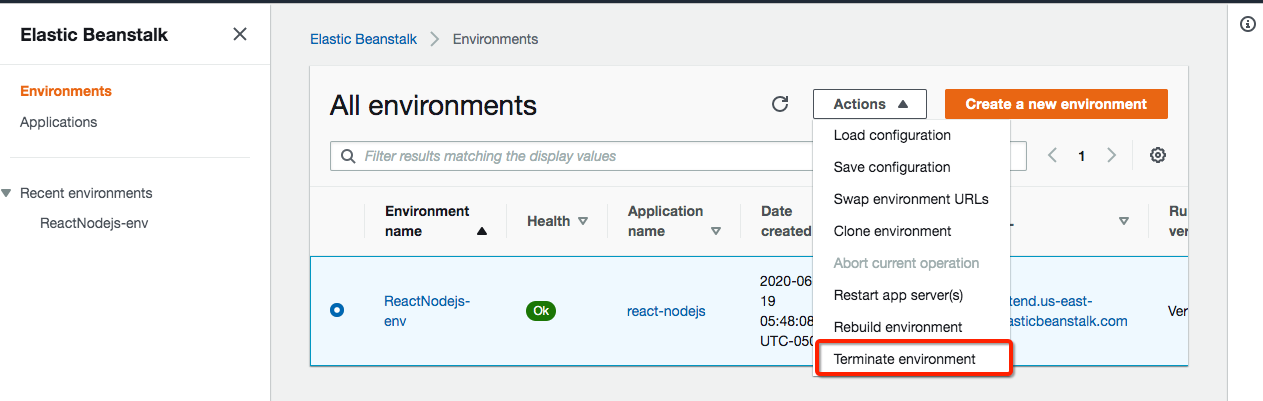Select Rebuild environment menu option
1263x401 pixels.
(898, 327)
